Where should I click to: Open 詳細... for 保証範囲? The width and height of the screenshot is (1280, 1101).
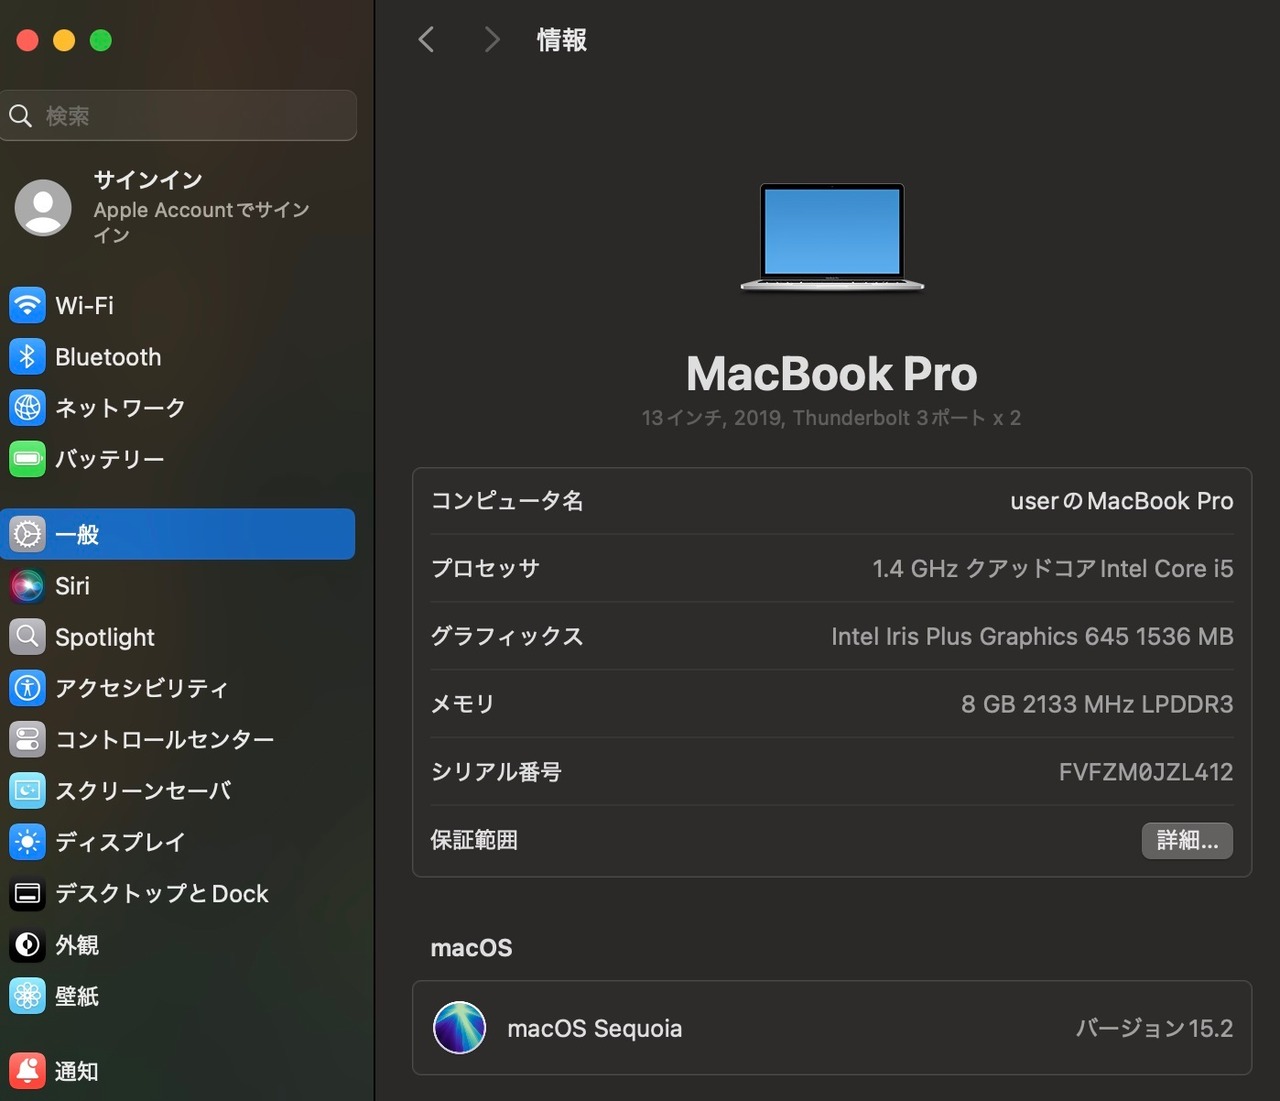point(1187,840)
